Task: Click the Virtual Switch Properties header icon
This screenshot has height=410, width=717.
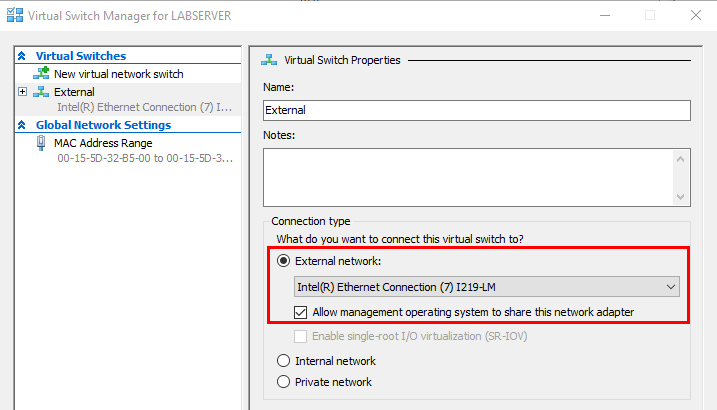Action: click(268, 60)
